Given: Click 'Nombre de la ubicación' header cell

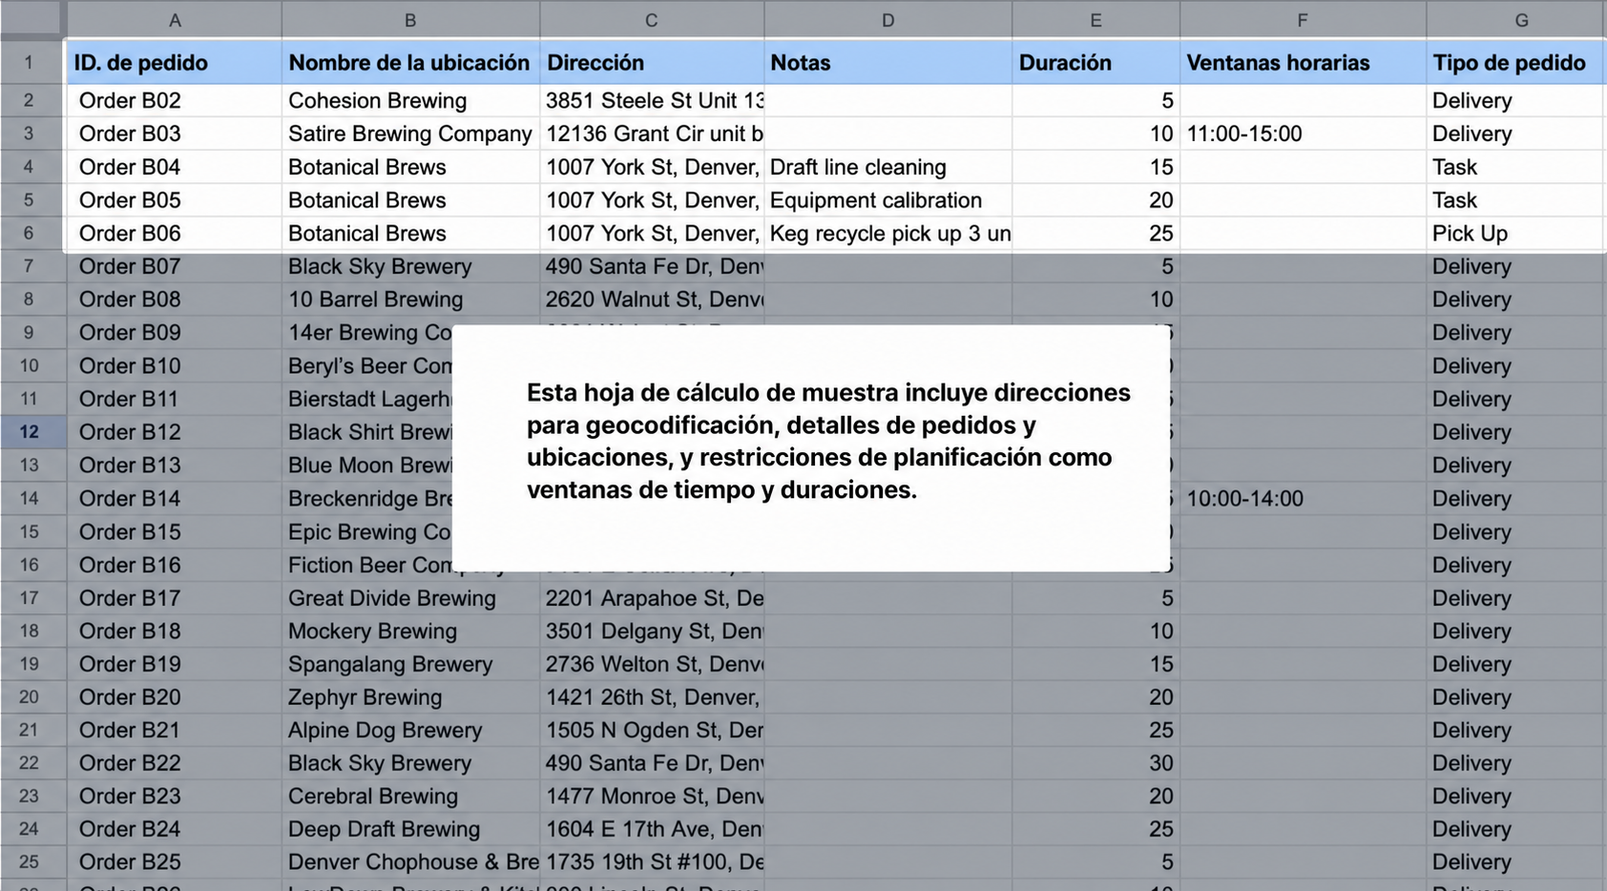Looking at the screenshot, I should click(410, 62).
